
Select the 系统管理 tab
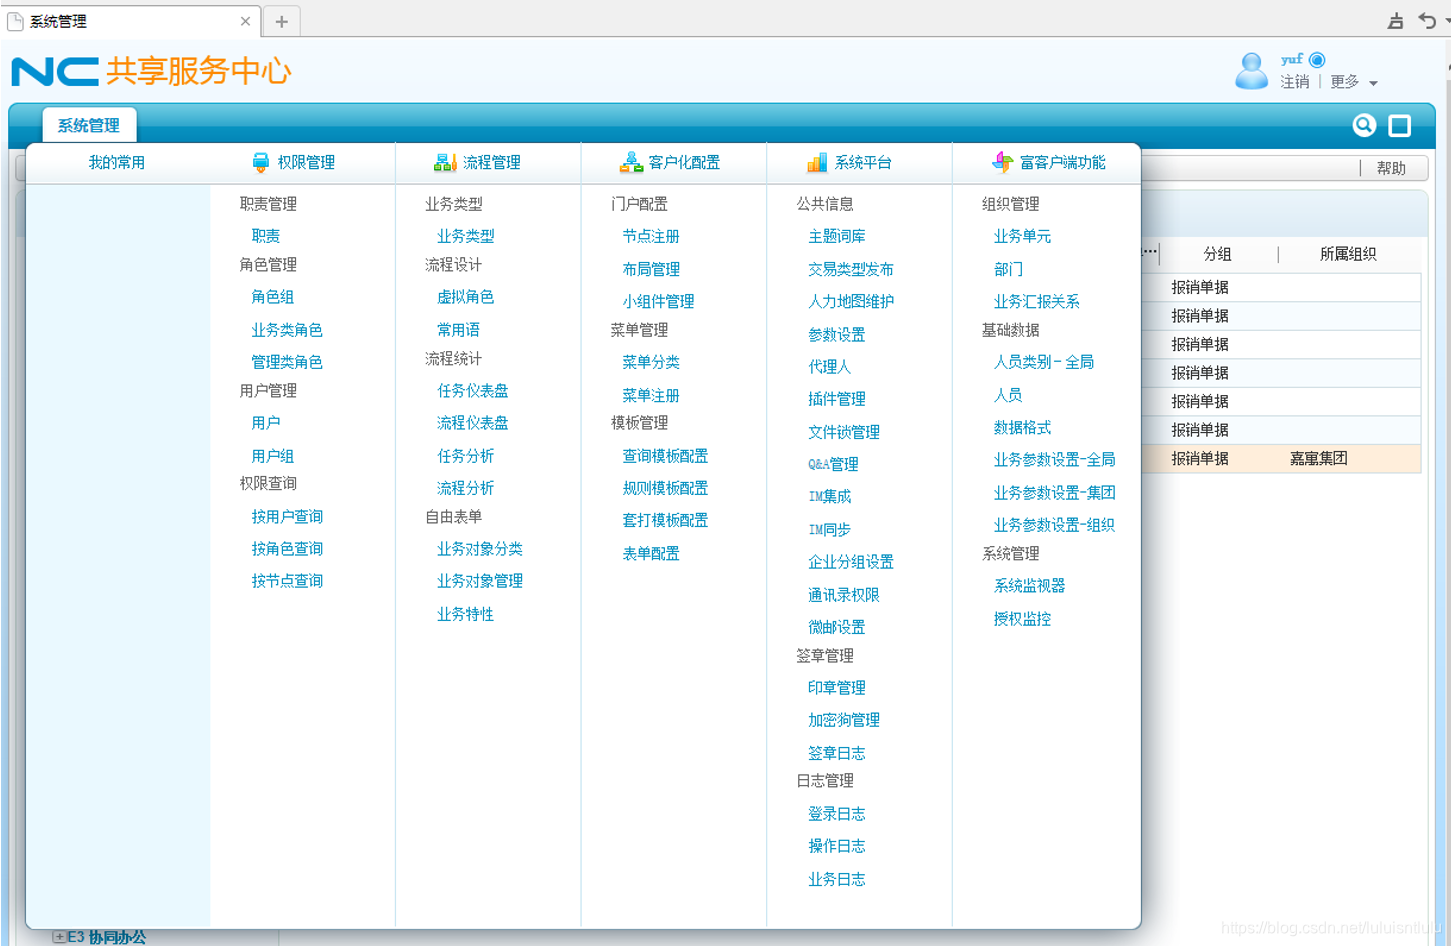(89, 125)
